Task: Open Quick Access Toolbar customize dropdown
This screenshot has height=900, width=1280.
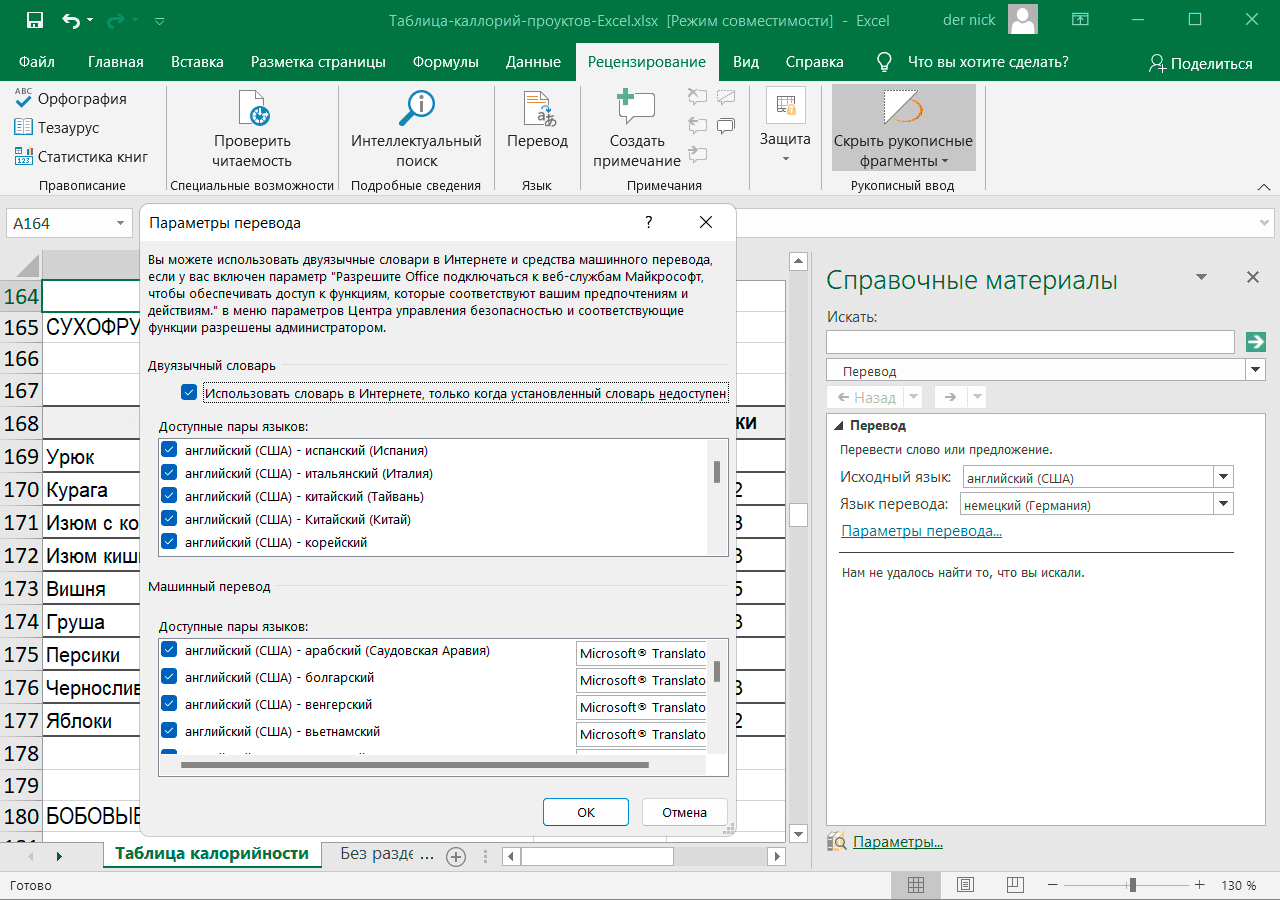Action: pyautogui.click(x=161, y=20)
